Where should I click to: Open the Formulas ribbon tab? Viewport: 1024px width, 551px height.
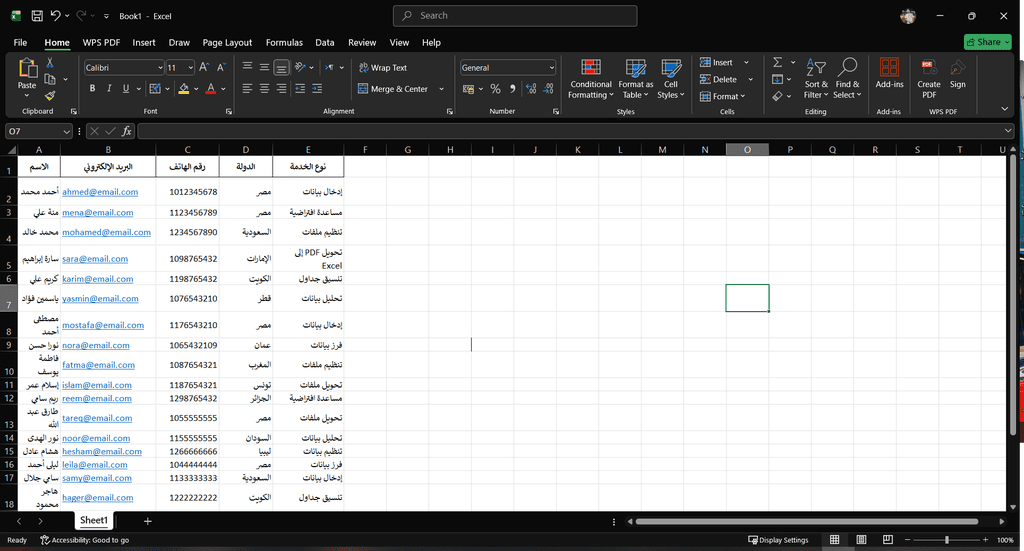[x=284, y=43]
